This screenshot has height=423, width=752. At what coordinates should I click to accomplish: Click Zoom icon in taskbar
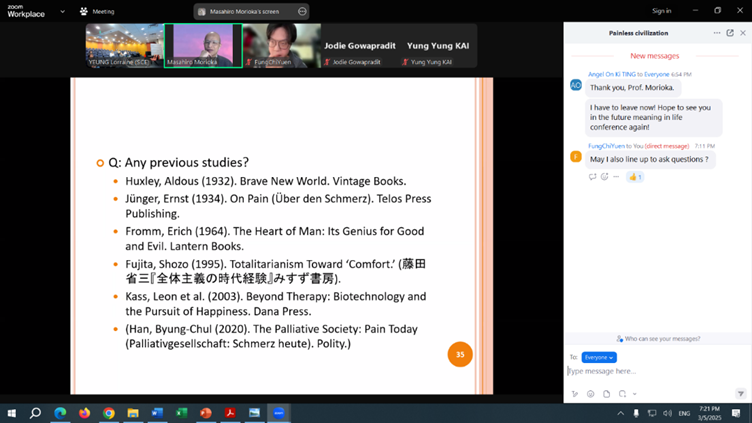click(x=279, y=413)
